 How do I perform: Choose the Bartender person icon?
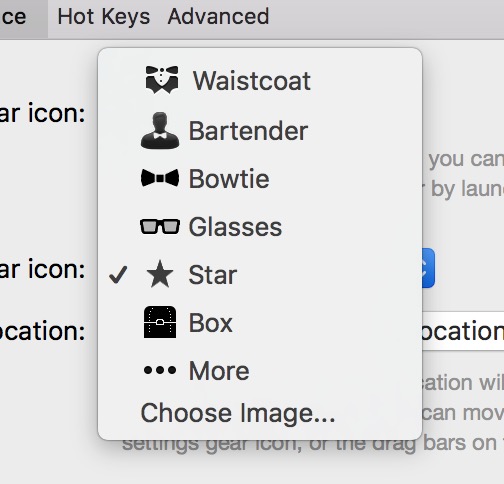click(x=160, y=130)
